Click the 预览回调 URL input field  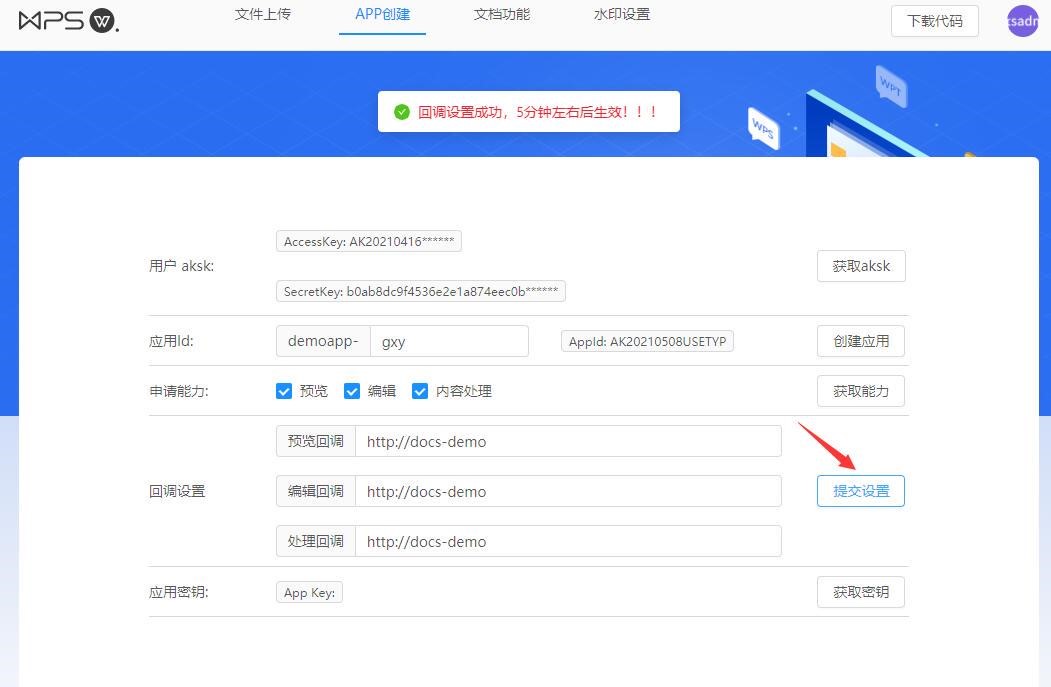coord(567,441)
